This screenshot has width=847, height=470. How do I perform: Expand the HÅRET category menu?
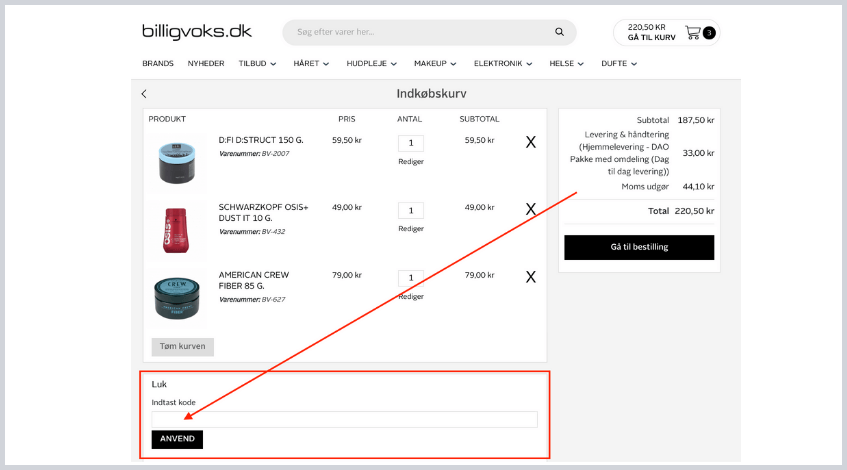pyautogui.click(x=315, y=63)
